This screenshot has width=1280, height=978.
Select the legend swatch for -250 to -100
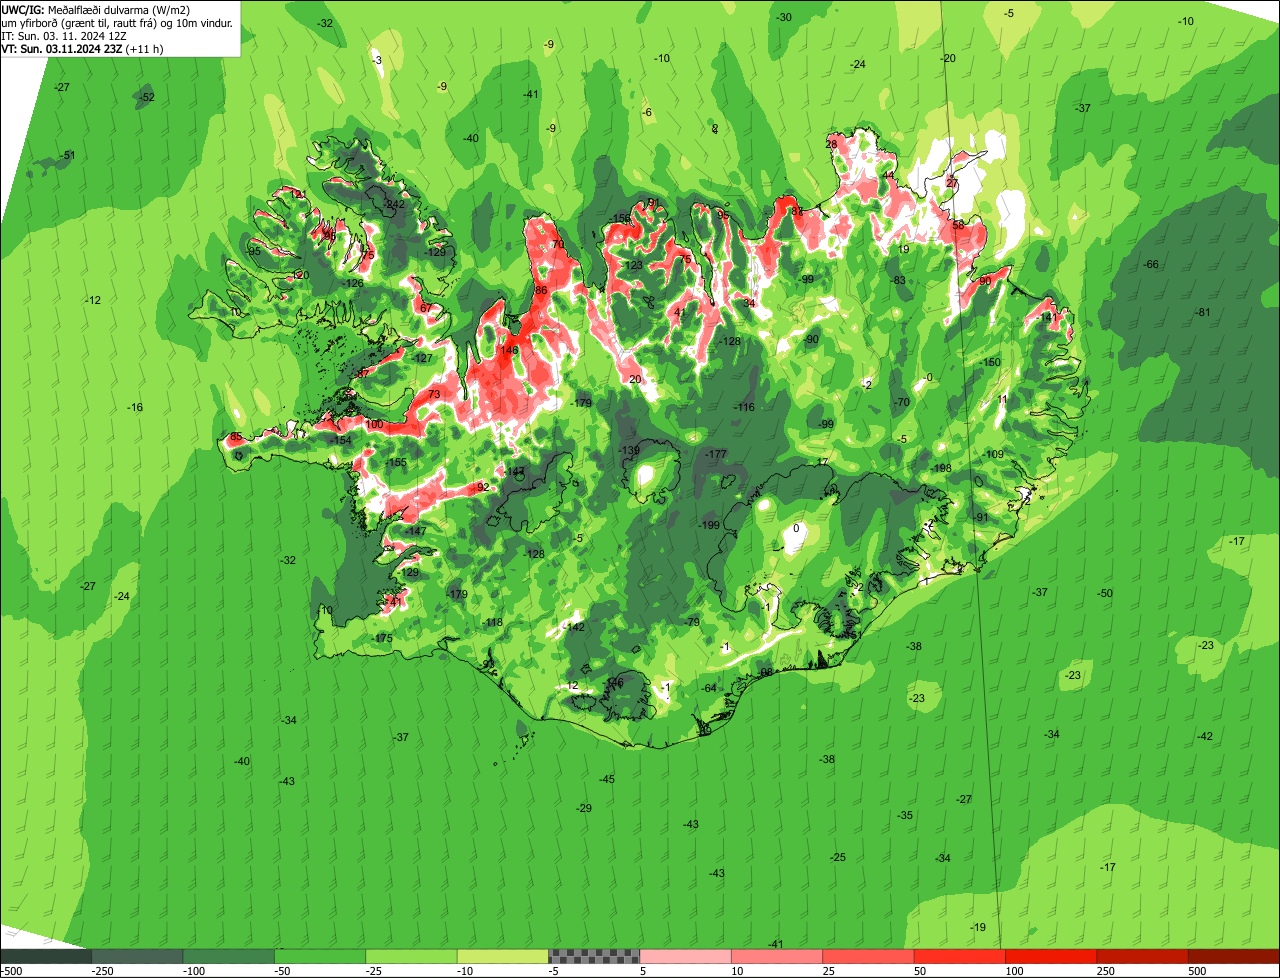pos(137,956)
